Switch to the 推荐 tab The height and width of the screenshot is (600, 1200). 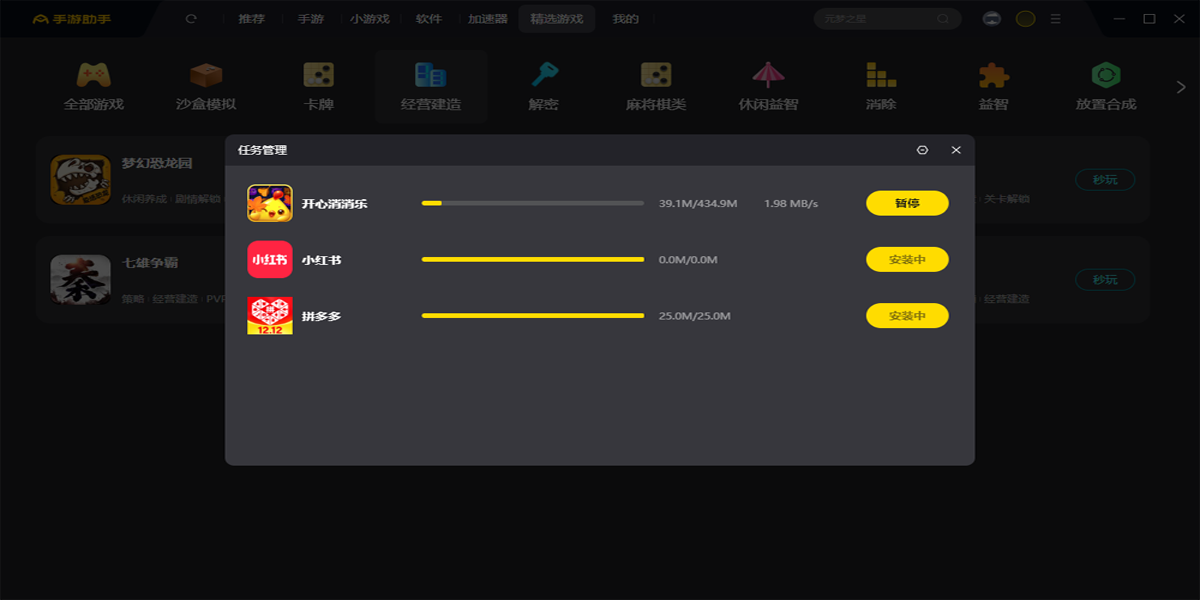click(253, 19)
